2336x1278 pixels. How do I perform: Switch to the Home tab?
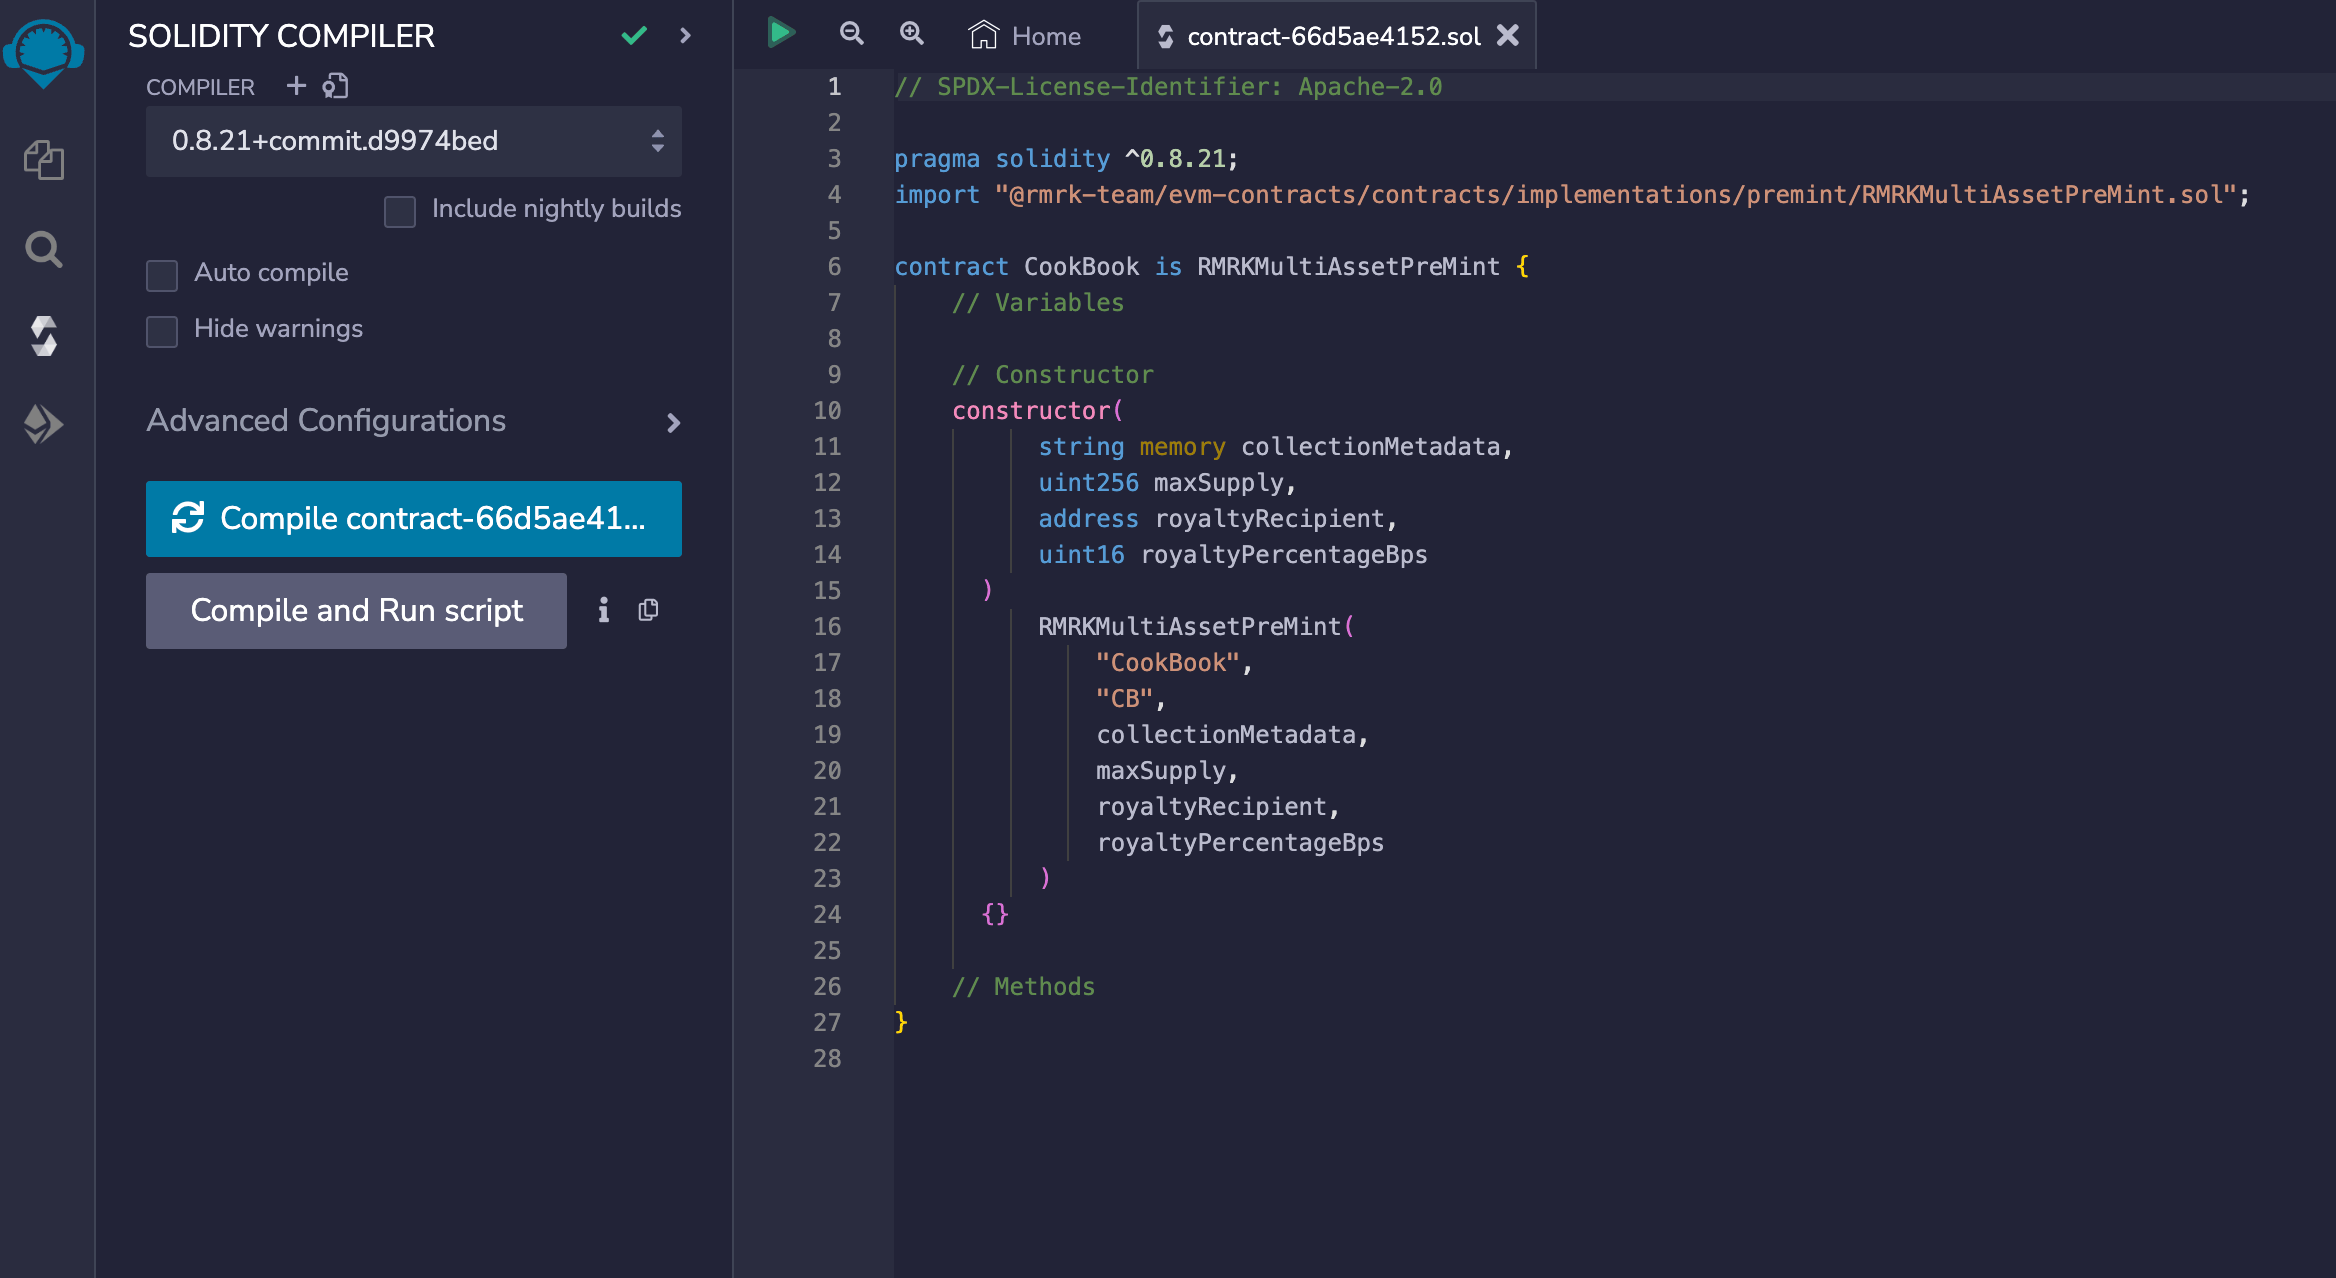pos(1026,36)
